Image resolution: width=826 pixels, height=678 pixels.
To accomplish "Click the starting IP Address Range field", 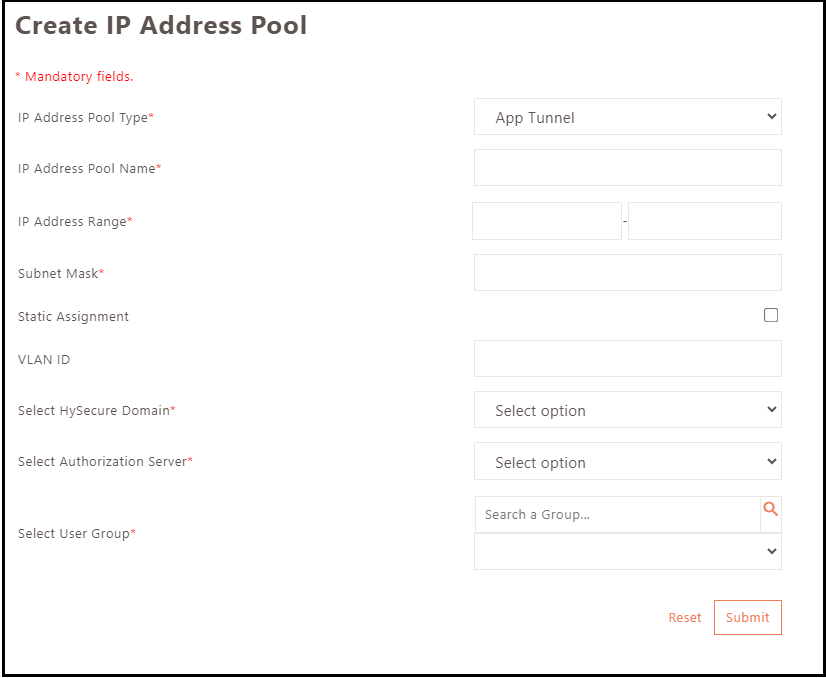I will pyautogui.click(x=547, y=221).
